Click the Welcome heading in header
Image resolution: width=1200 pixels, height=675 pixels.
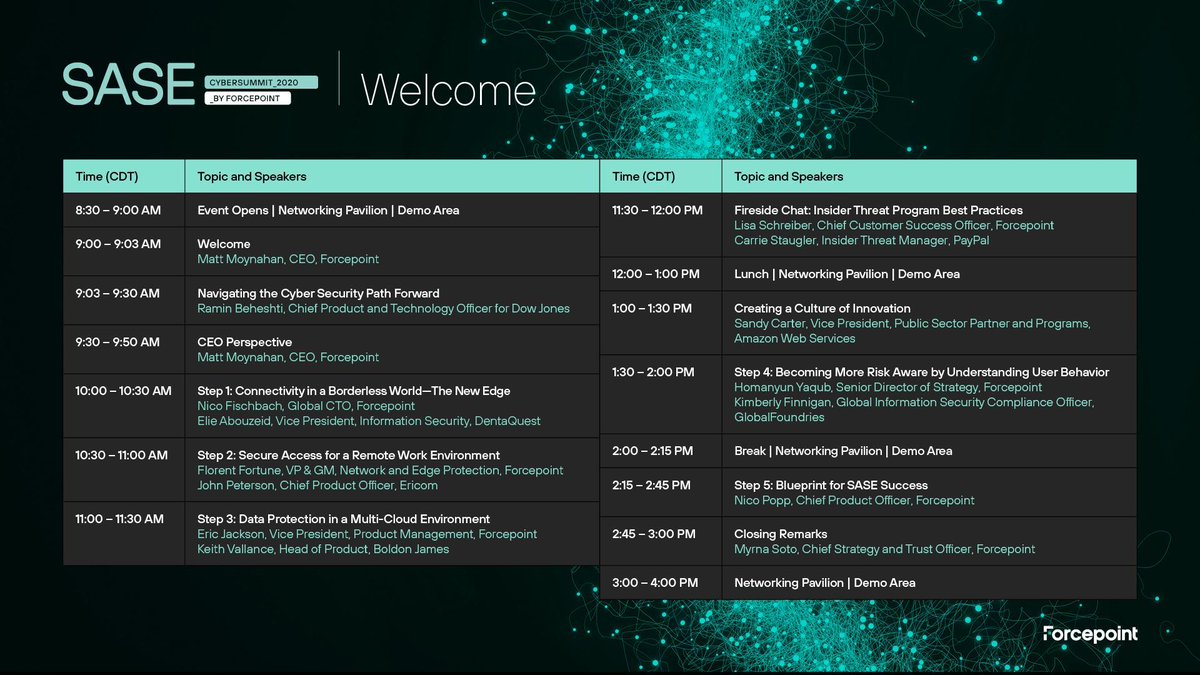click(448, 90)
